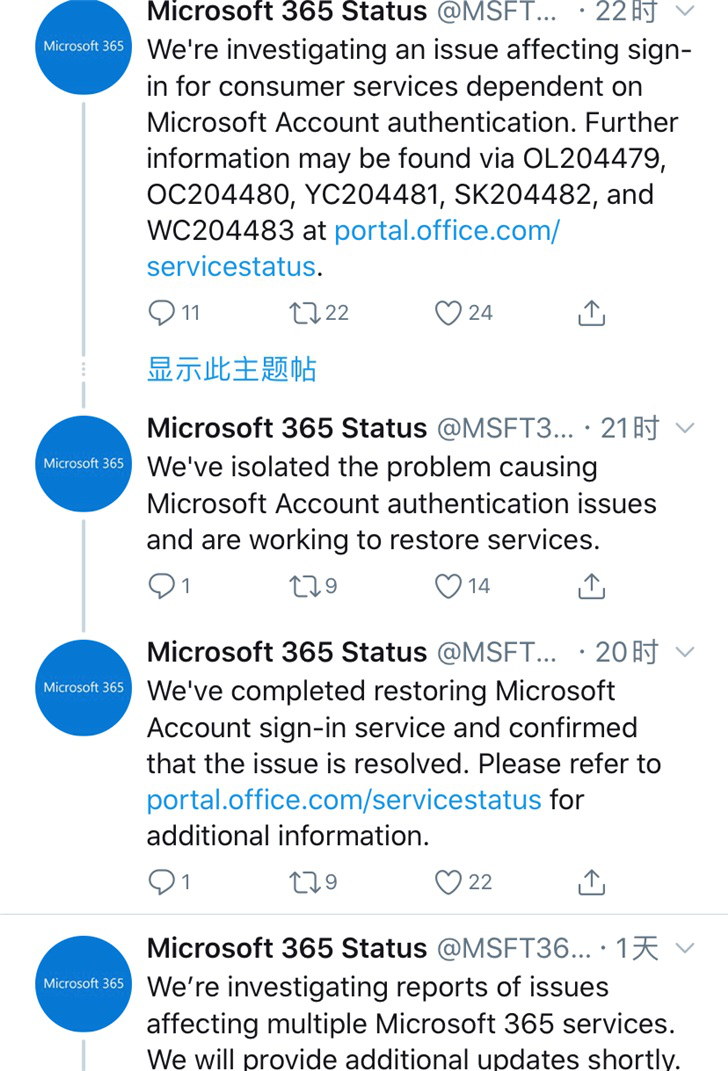The height and width of the screenshot is (1071, 728).
Task: Reply to the sign-in issue tweet
Action: [x=162, y=313]
